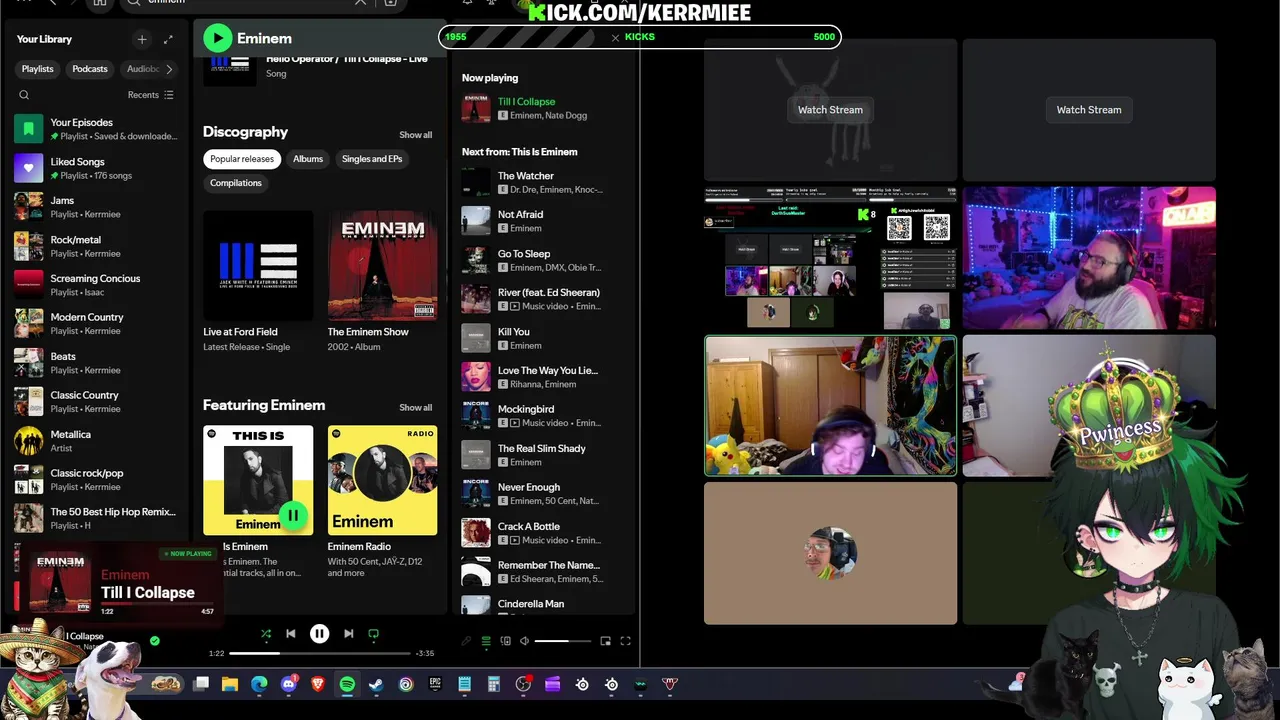
Task: Open the Metallica artist entry
Action: pos(96,441)
